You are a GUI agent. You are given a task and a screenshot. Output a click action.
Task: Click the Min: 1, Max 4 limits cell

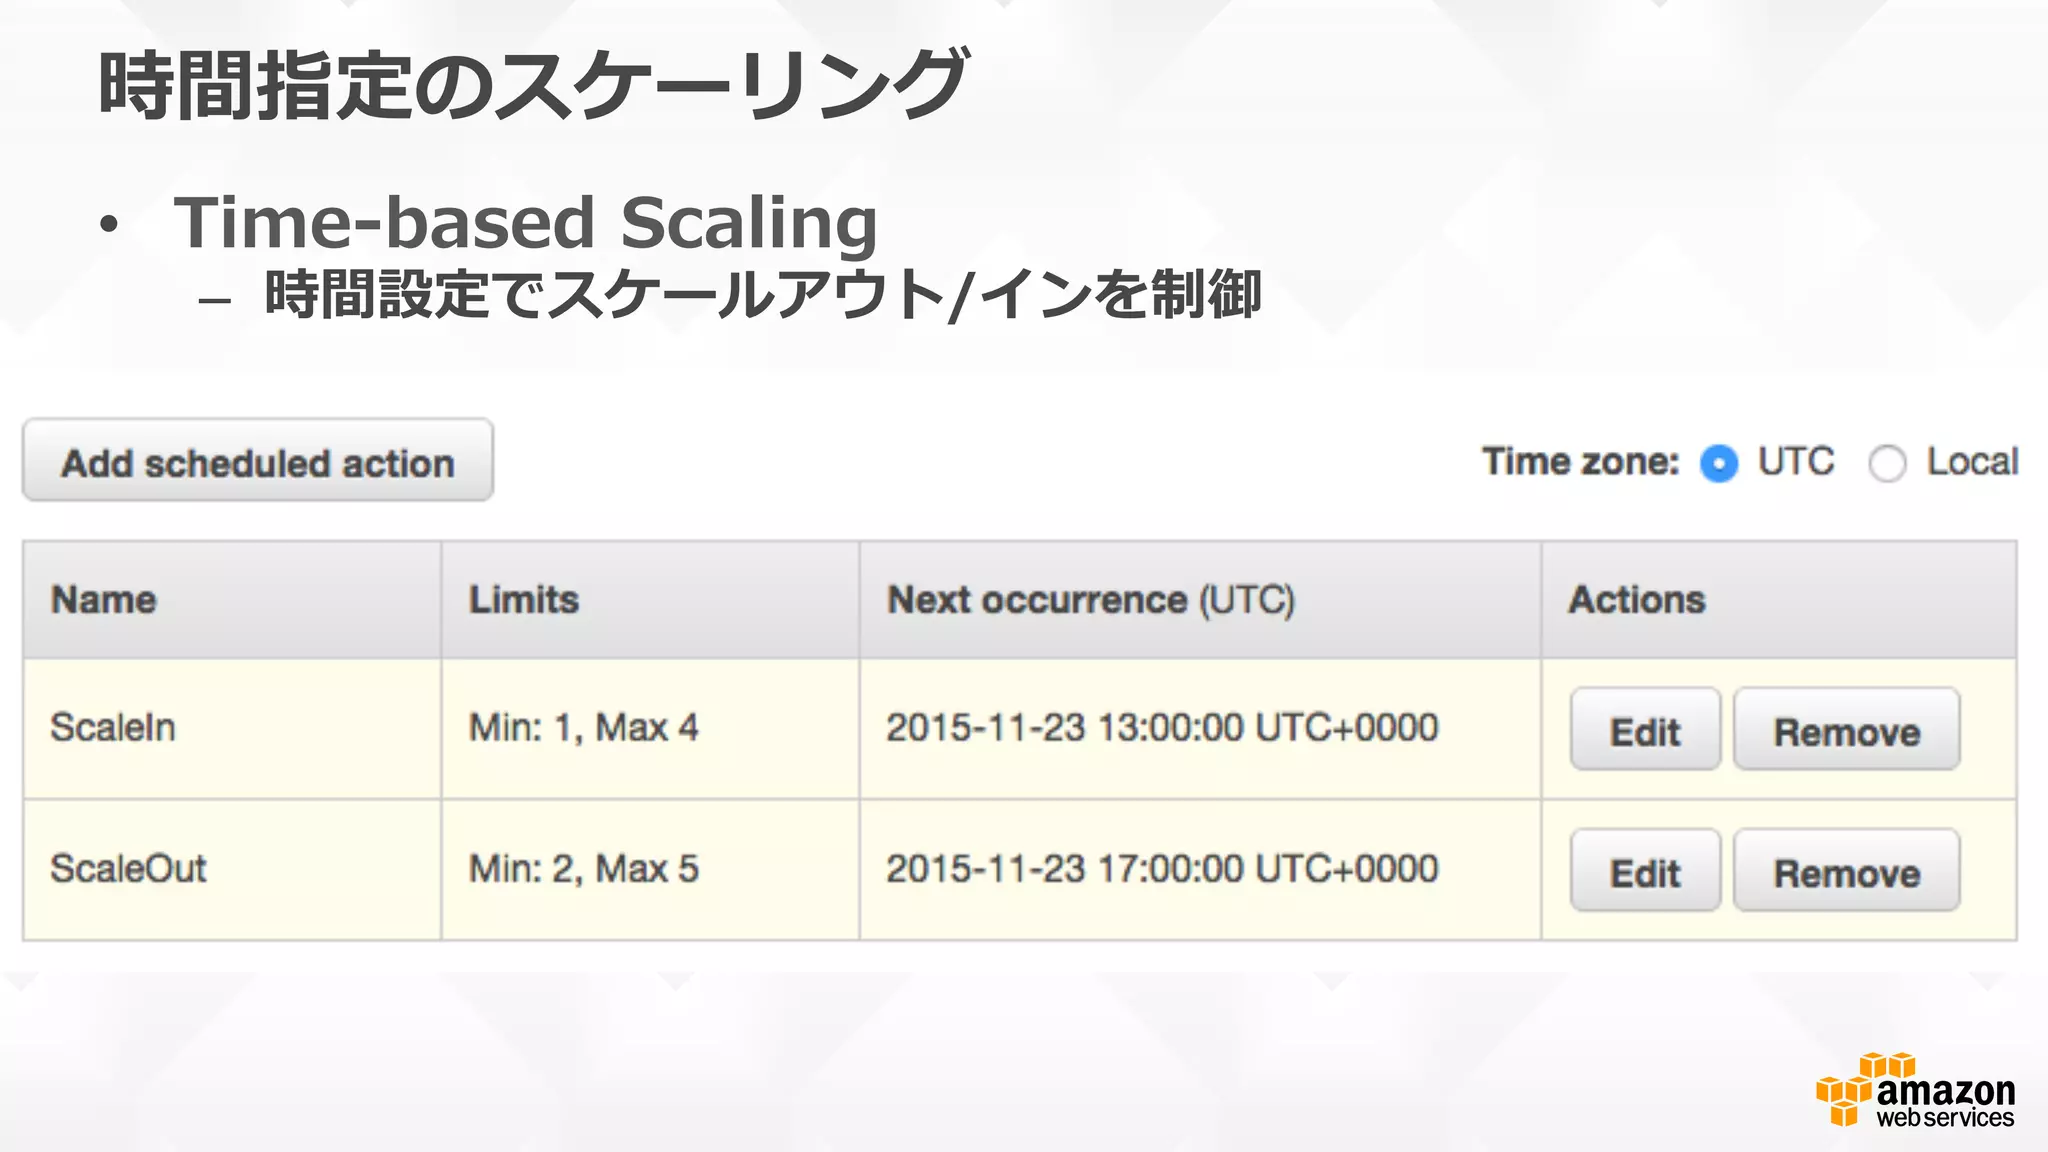pyautogui.click(x=584, y=727)
